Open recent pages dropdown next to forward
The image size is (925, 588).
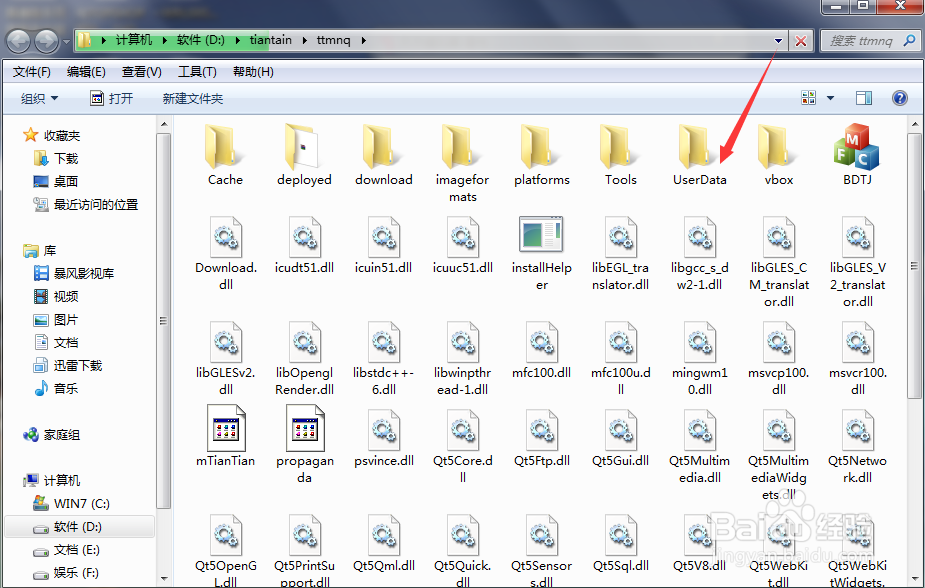[x=66, y=42]
